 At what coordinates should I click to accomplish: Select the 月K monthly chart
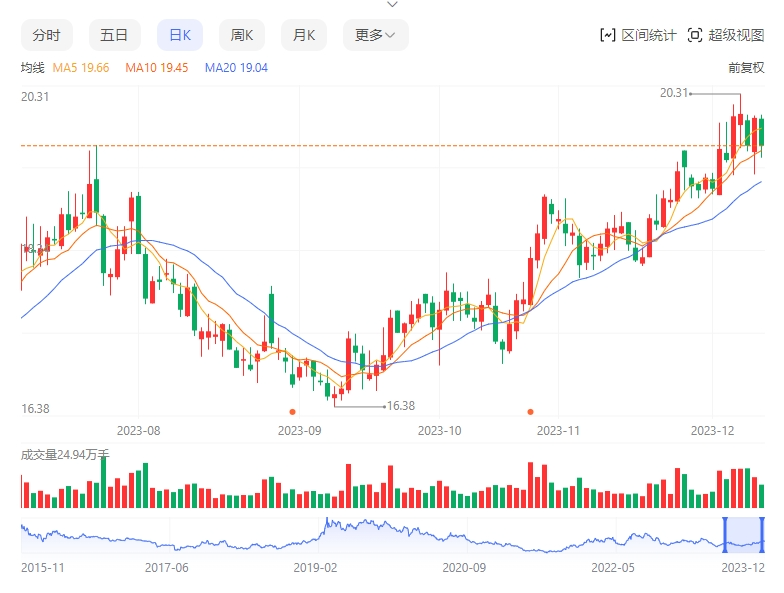click(x=304, y=35)
